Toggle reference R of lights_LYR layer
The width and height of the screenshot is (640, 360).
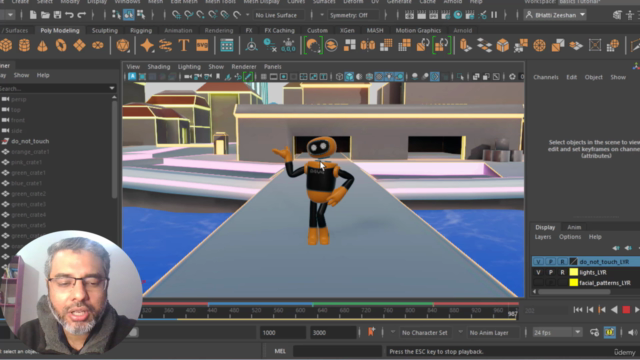point(562,272)
